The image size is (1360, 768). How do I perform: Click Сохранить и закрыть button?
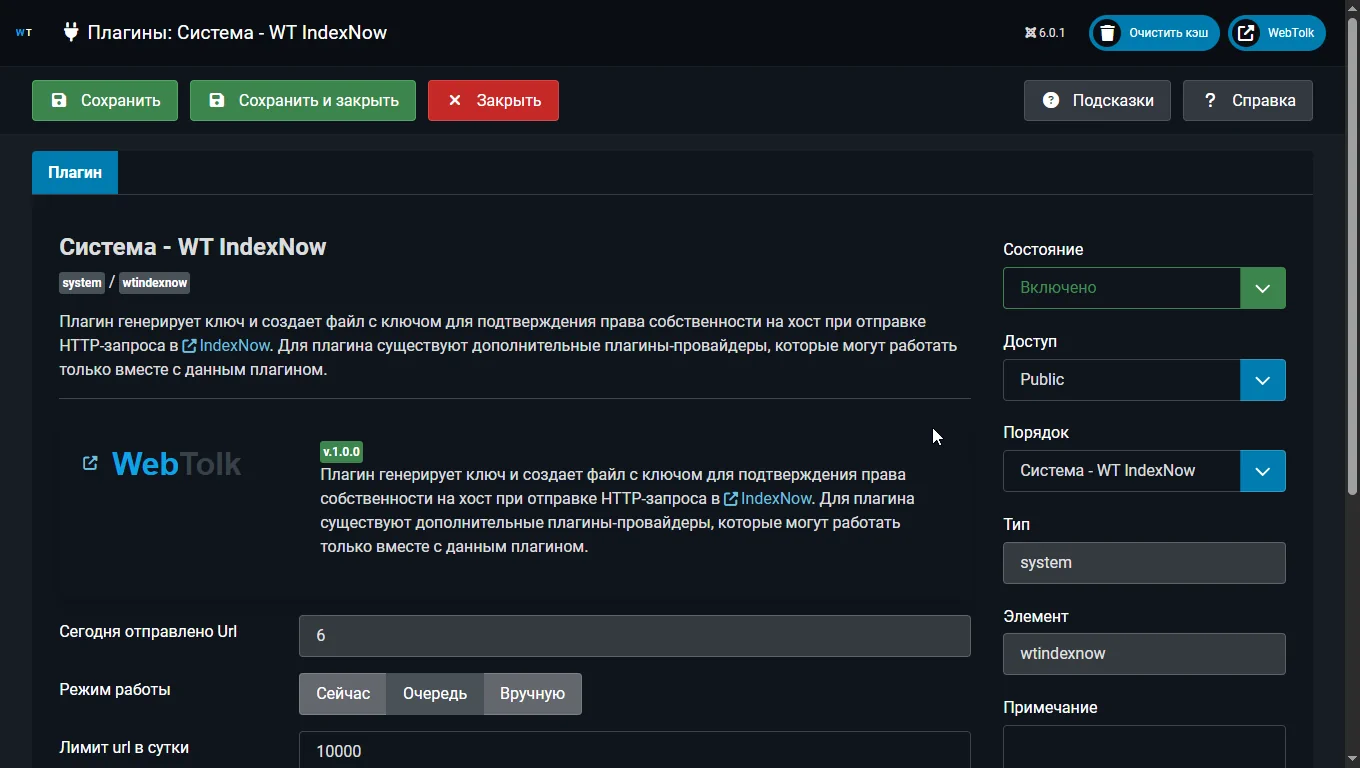[303, 100]
